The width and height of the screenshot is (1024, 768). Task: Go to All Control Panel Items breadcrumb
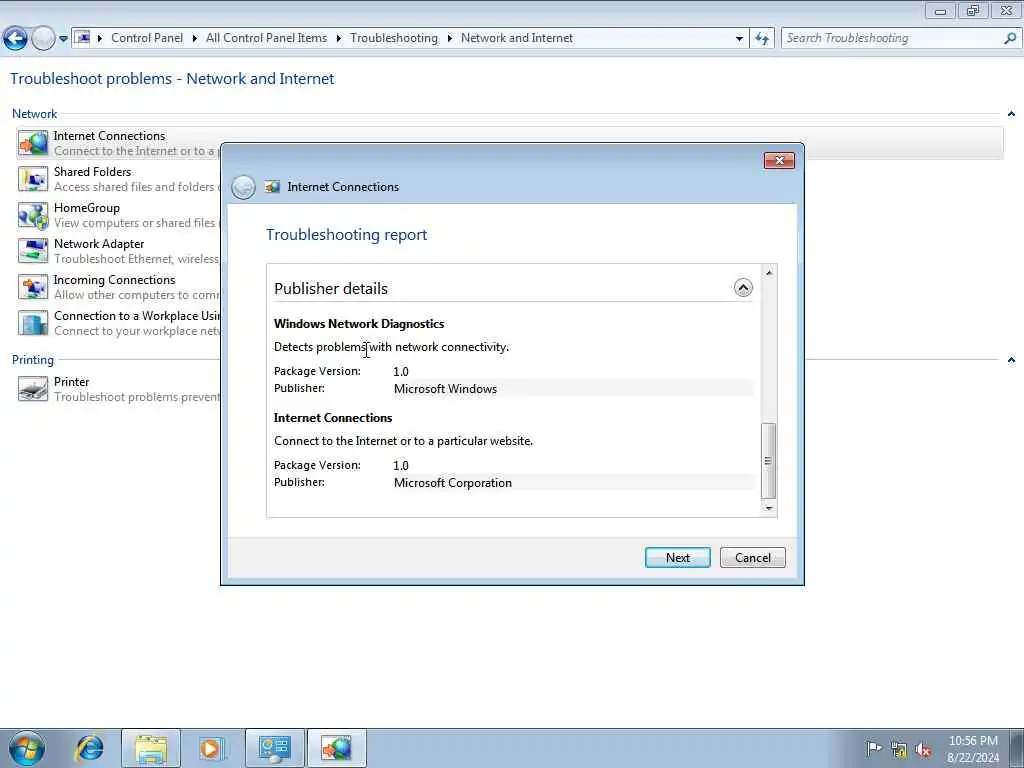(x=266, y=38)
